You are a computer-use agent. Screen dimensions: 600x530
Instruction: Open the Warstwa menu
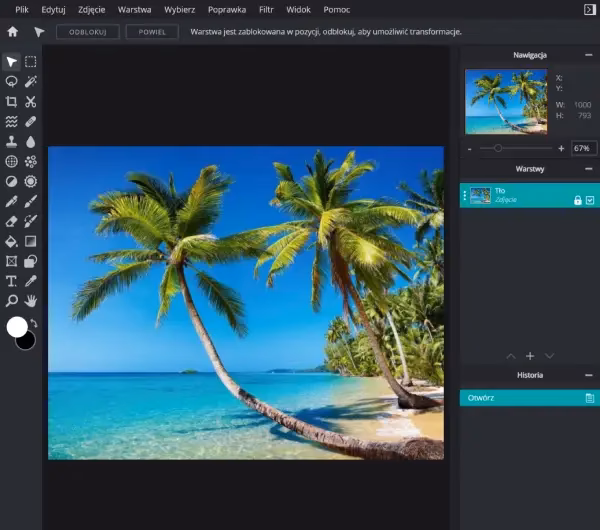[x=134, y=8]
